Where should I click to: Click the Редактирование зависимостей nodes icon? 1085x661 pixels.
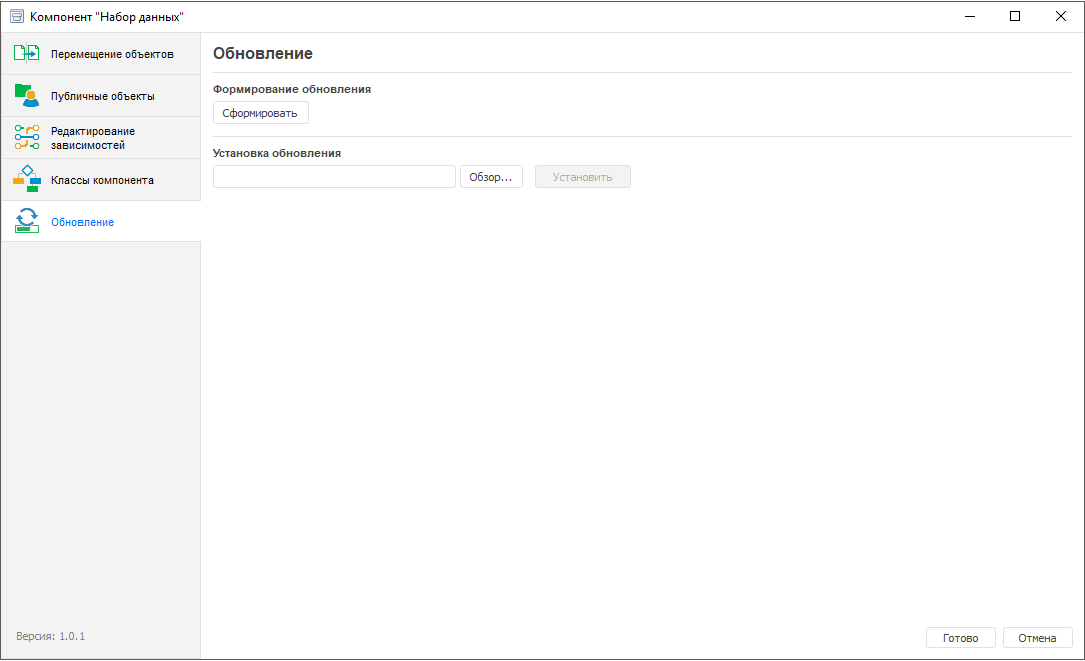27,137
